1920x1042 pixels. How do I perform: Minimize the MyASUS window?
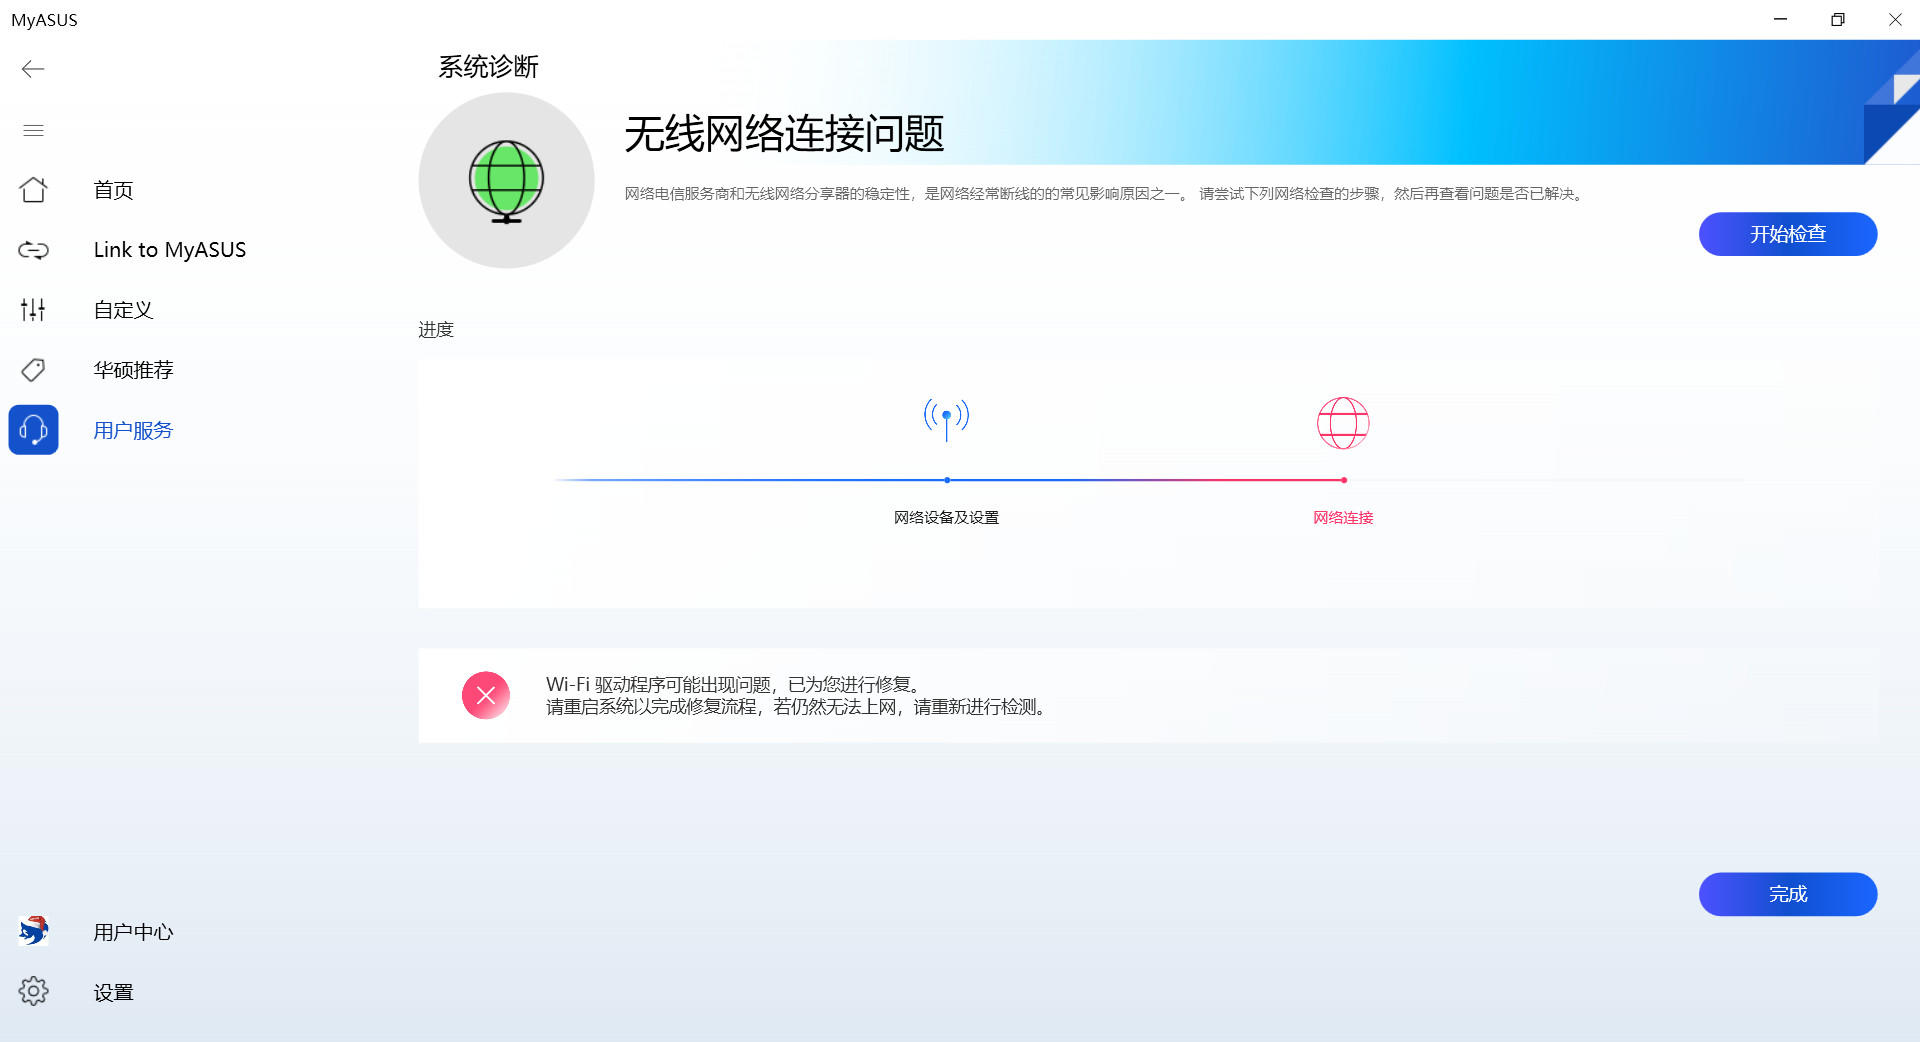pyautogui.click(x=1780, y=19)
